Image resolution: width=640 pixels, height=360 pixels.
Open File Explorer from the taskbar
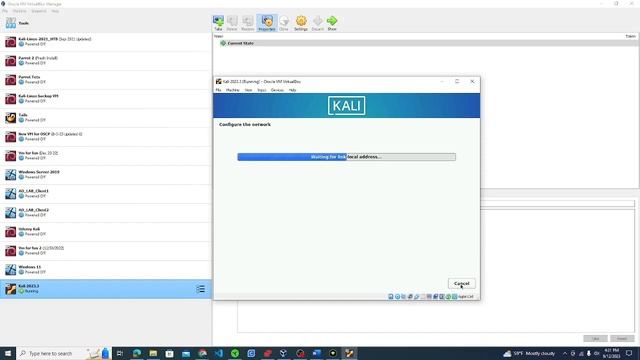pyautogui.click(x=153, y=353)
